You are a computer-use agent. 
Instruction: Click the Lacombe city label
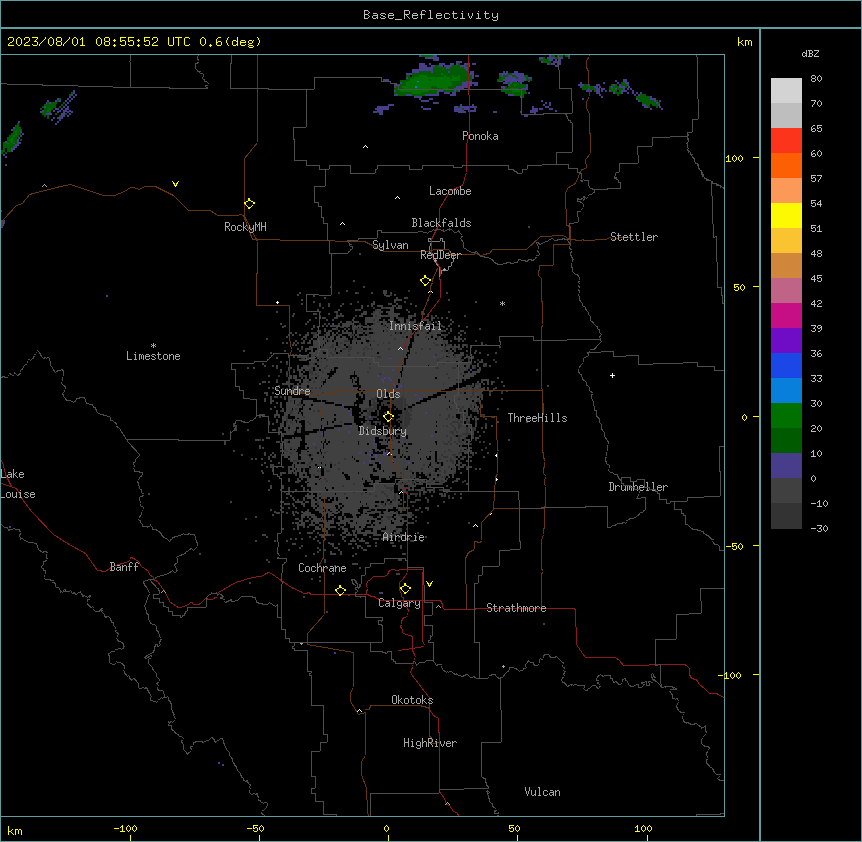point(450,191)
